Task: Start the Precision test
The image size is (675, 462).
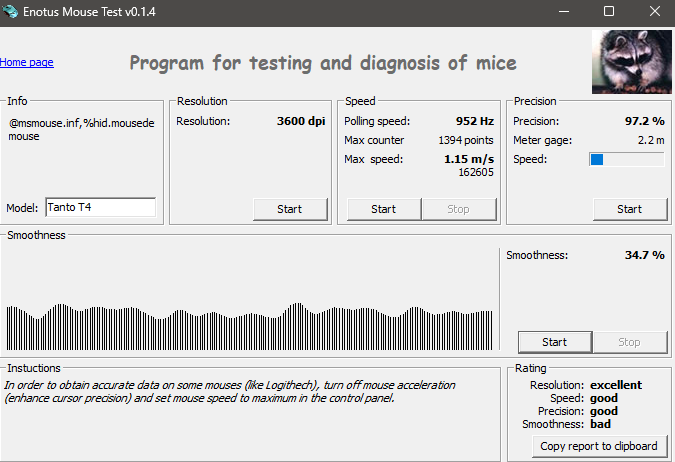Action: point(630,209)
